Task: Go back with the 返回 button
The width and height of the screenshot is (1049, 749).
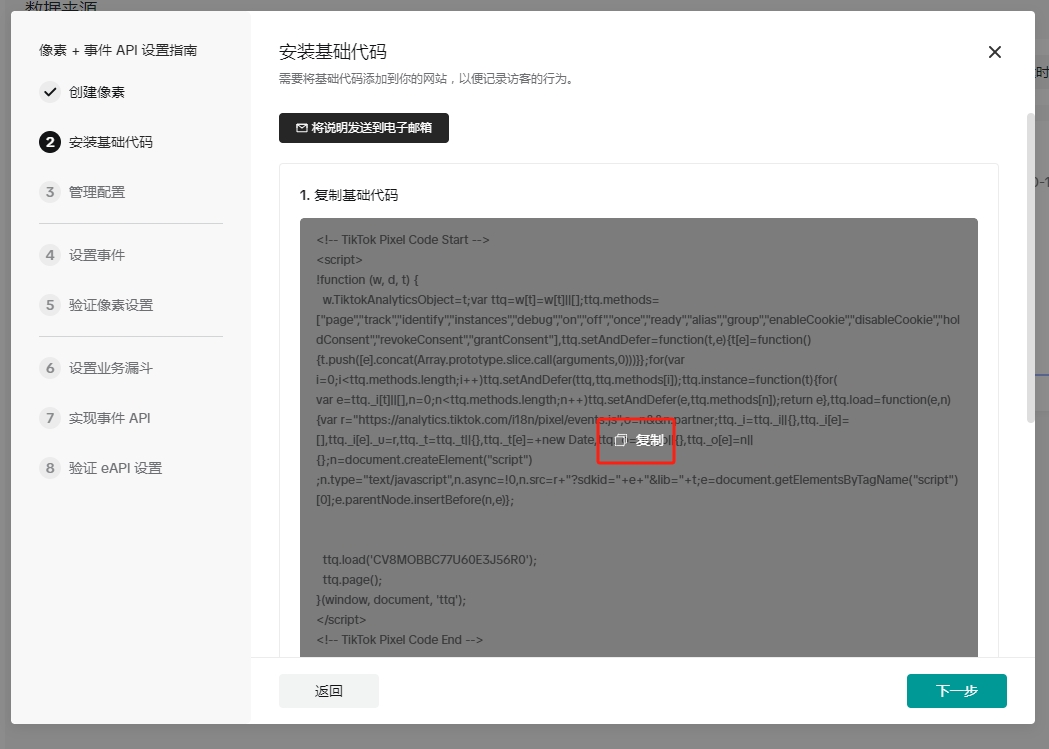Action: coord(328,691)
